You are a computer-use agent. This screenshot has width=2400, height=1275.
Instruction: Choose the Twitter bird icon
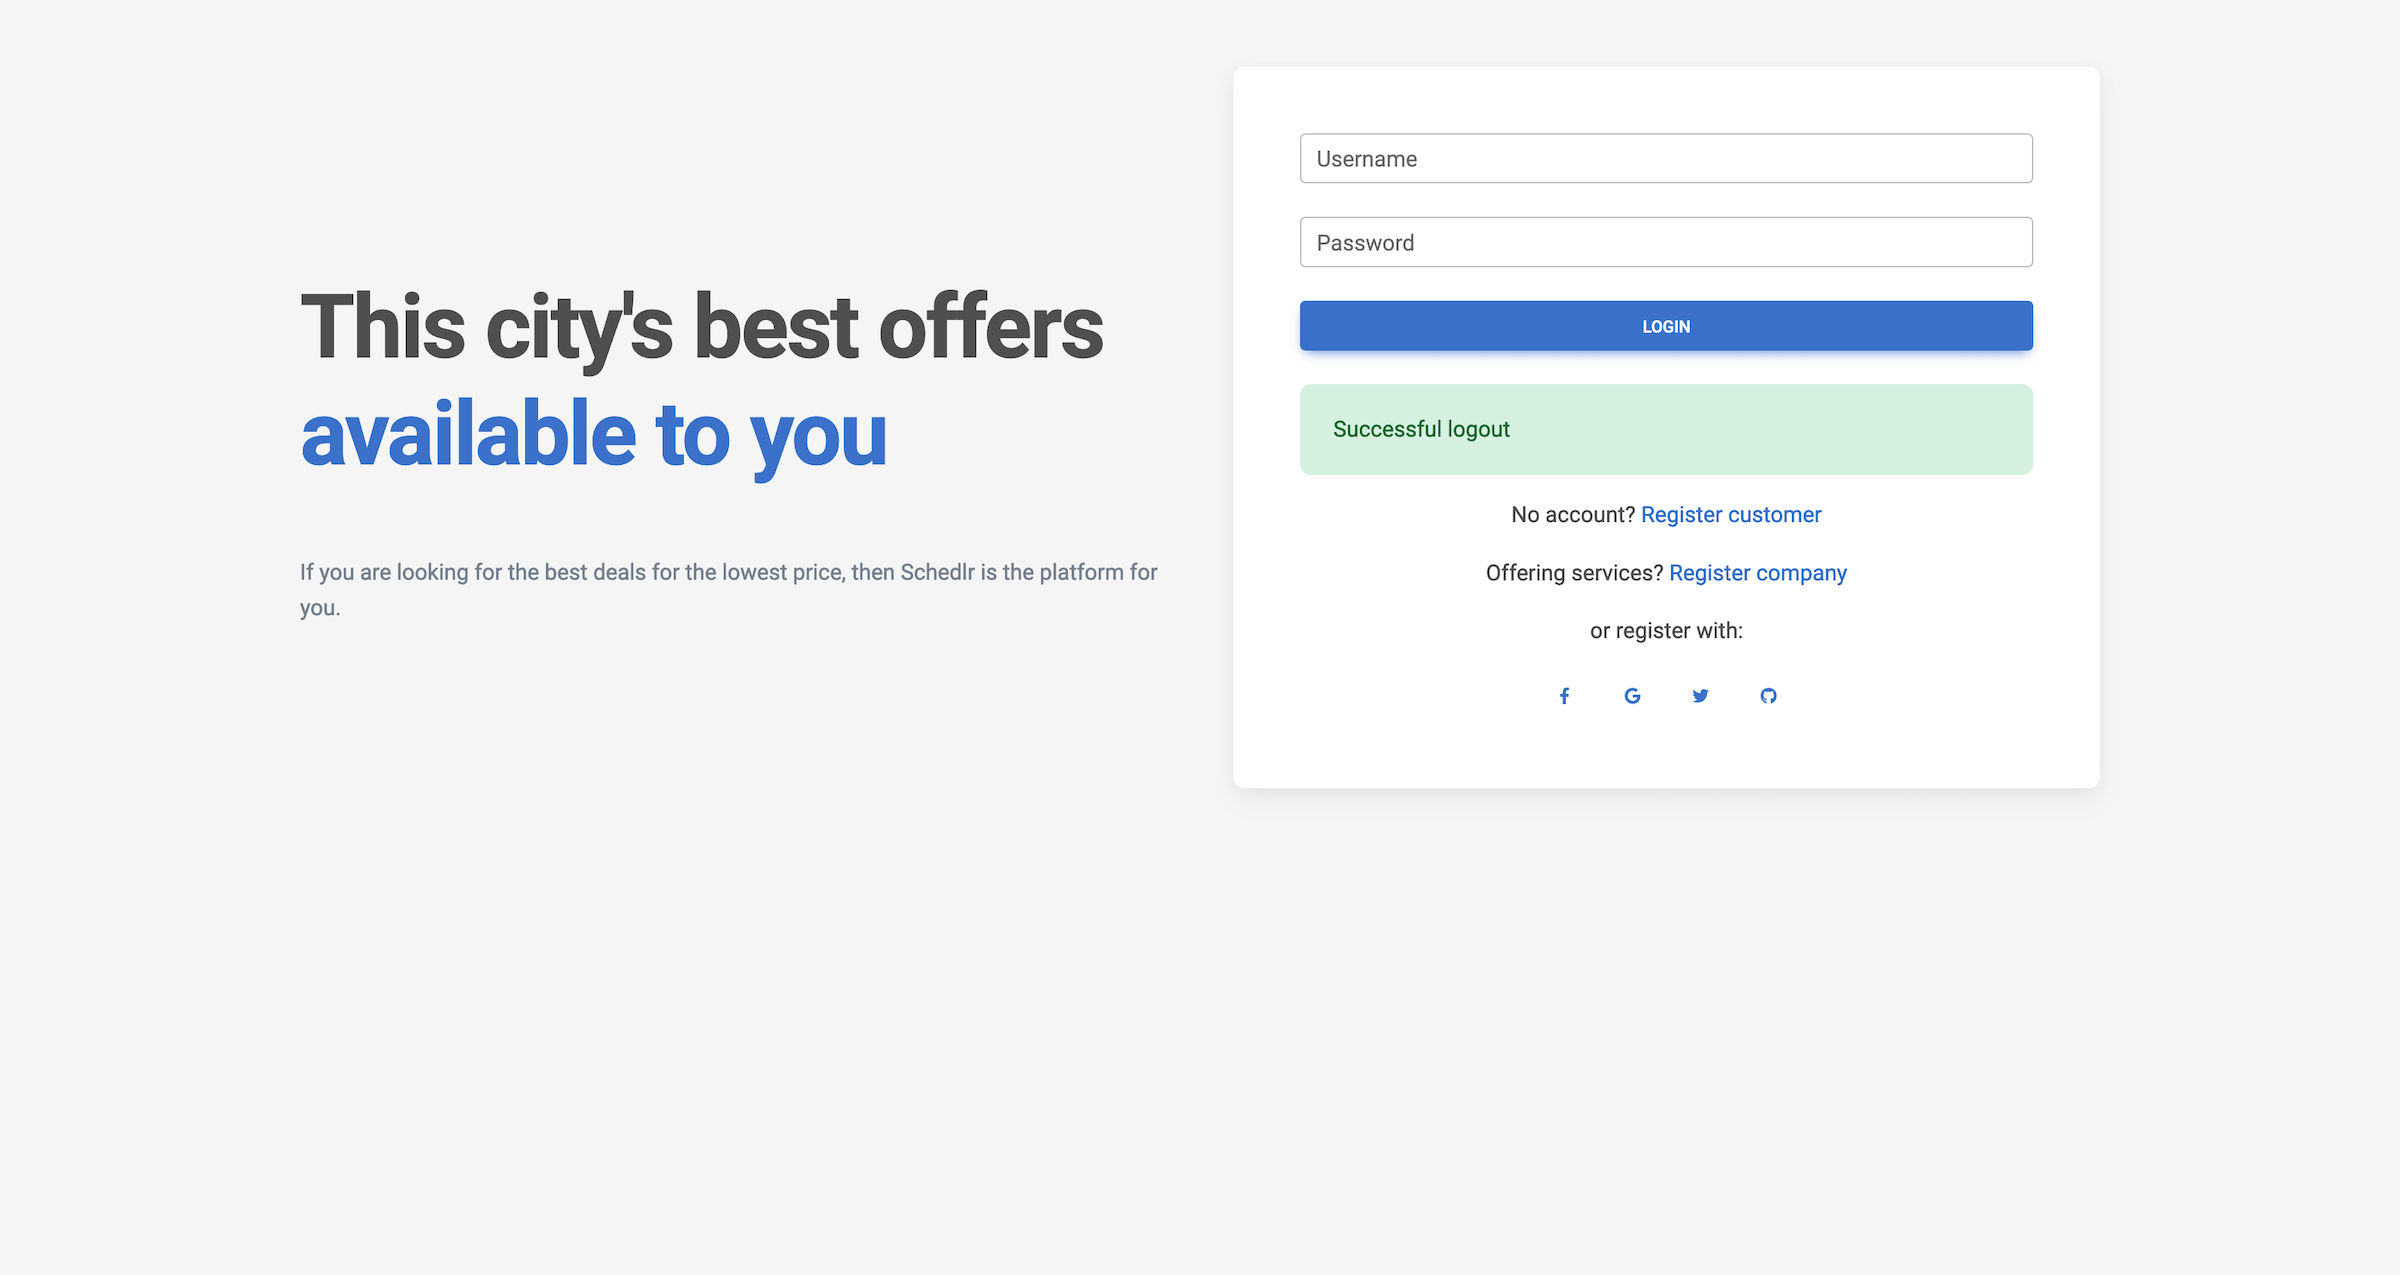[1700, 696]
